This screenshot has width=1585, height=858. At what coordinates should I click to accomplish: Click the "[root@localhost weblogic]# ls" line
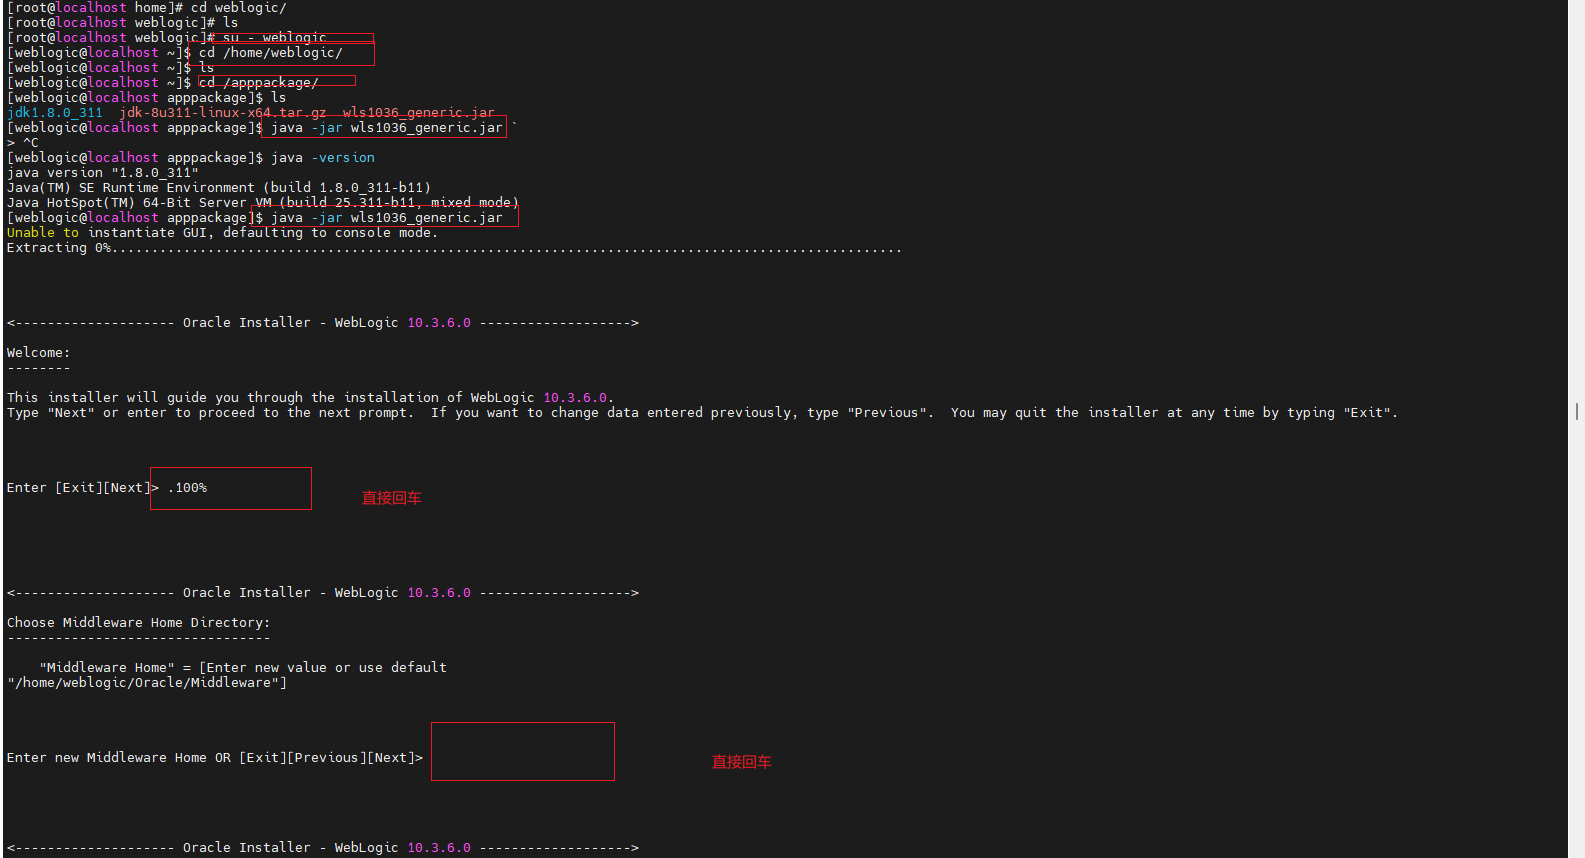point(123,23)
